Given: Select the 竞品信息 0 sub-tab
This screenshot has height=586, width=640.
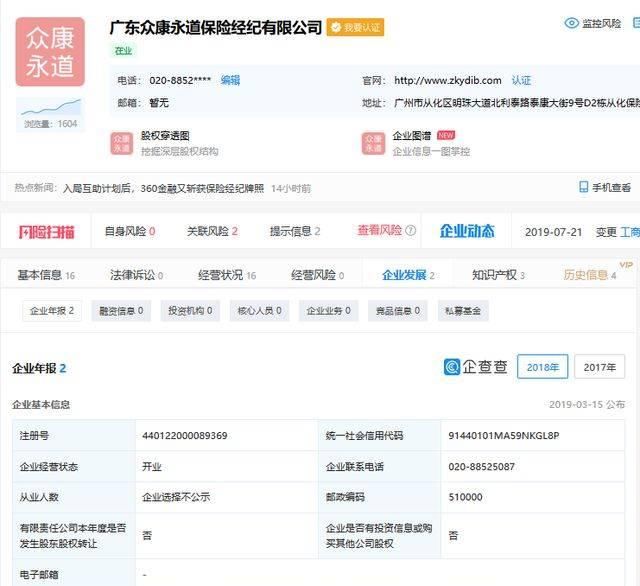Looking at the screenshot, I should 398,311.
